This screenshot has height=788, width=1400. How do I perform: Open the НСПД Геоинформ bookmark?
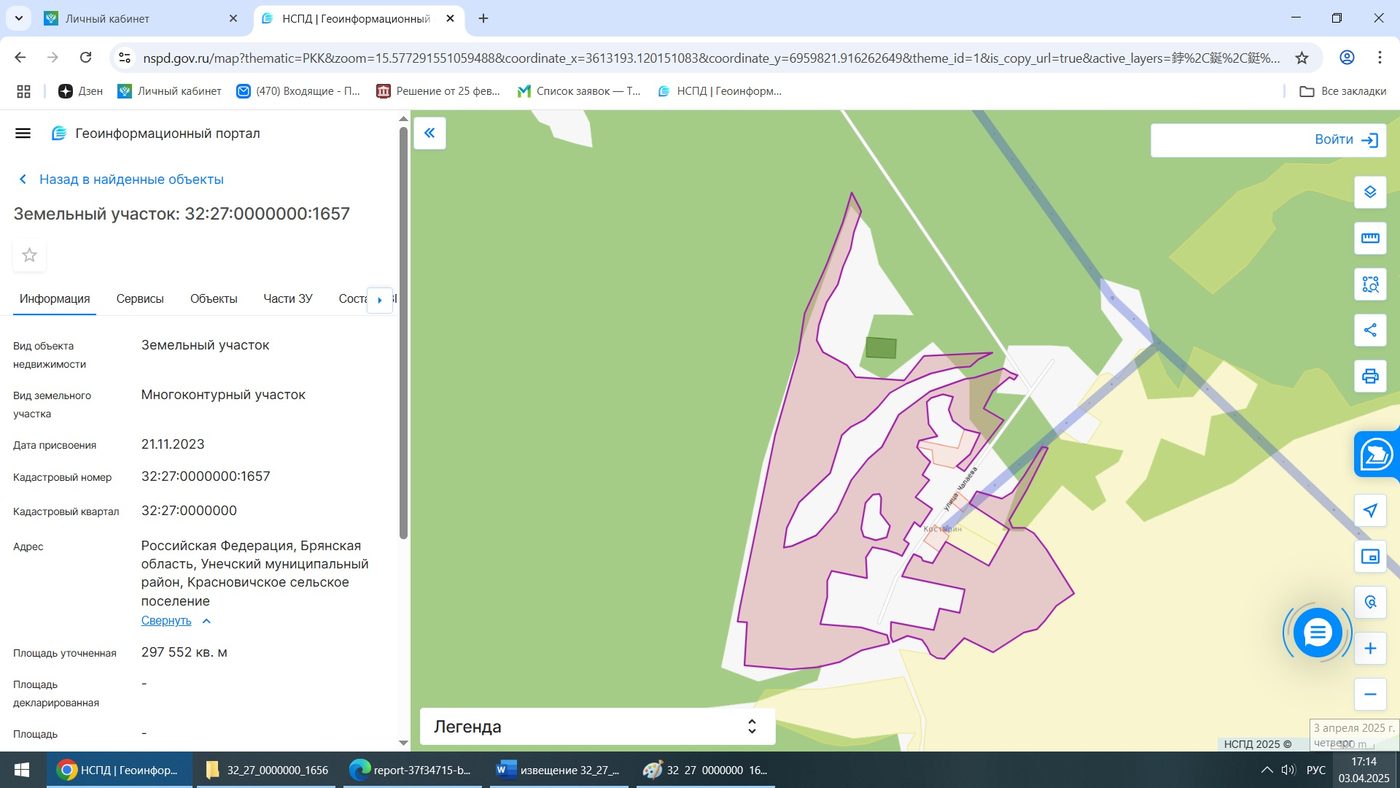click(x=719, y=91)
